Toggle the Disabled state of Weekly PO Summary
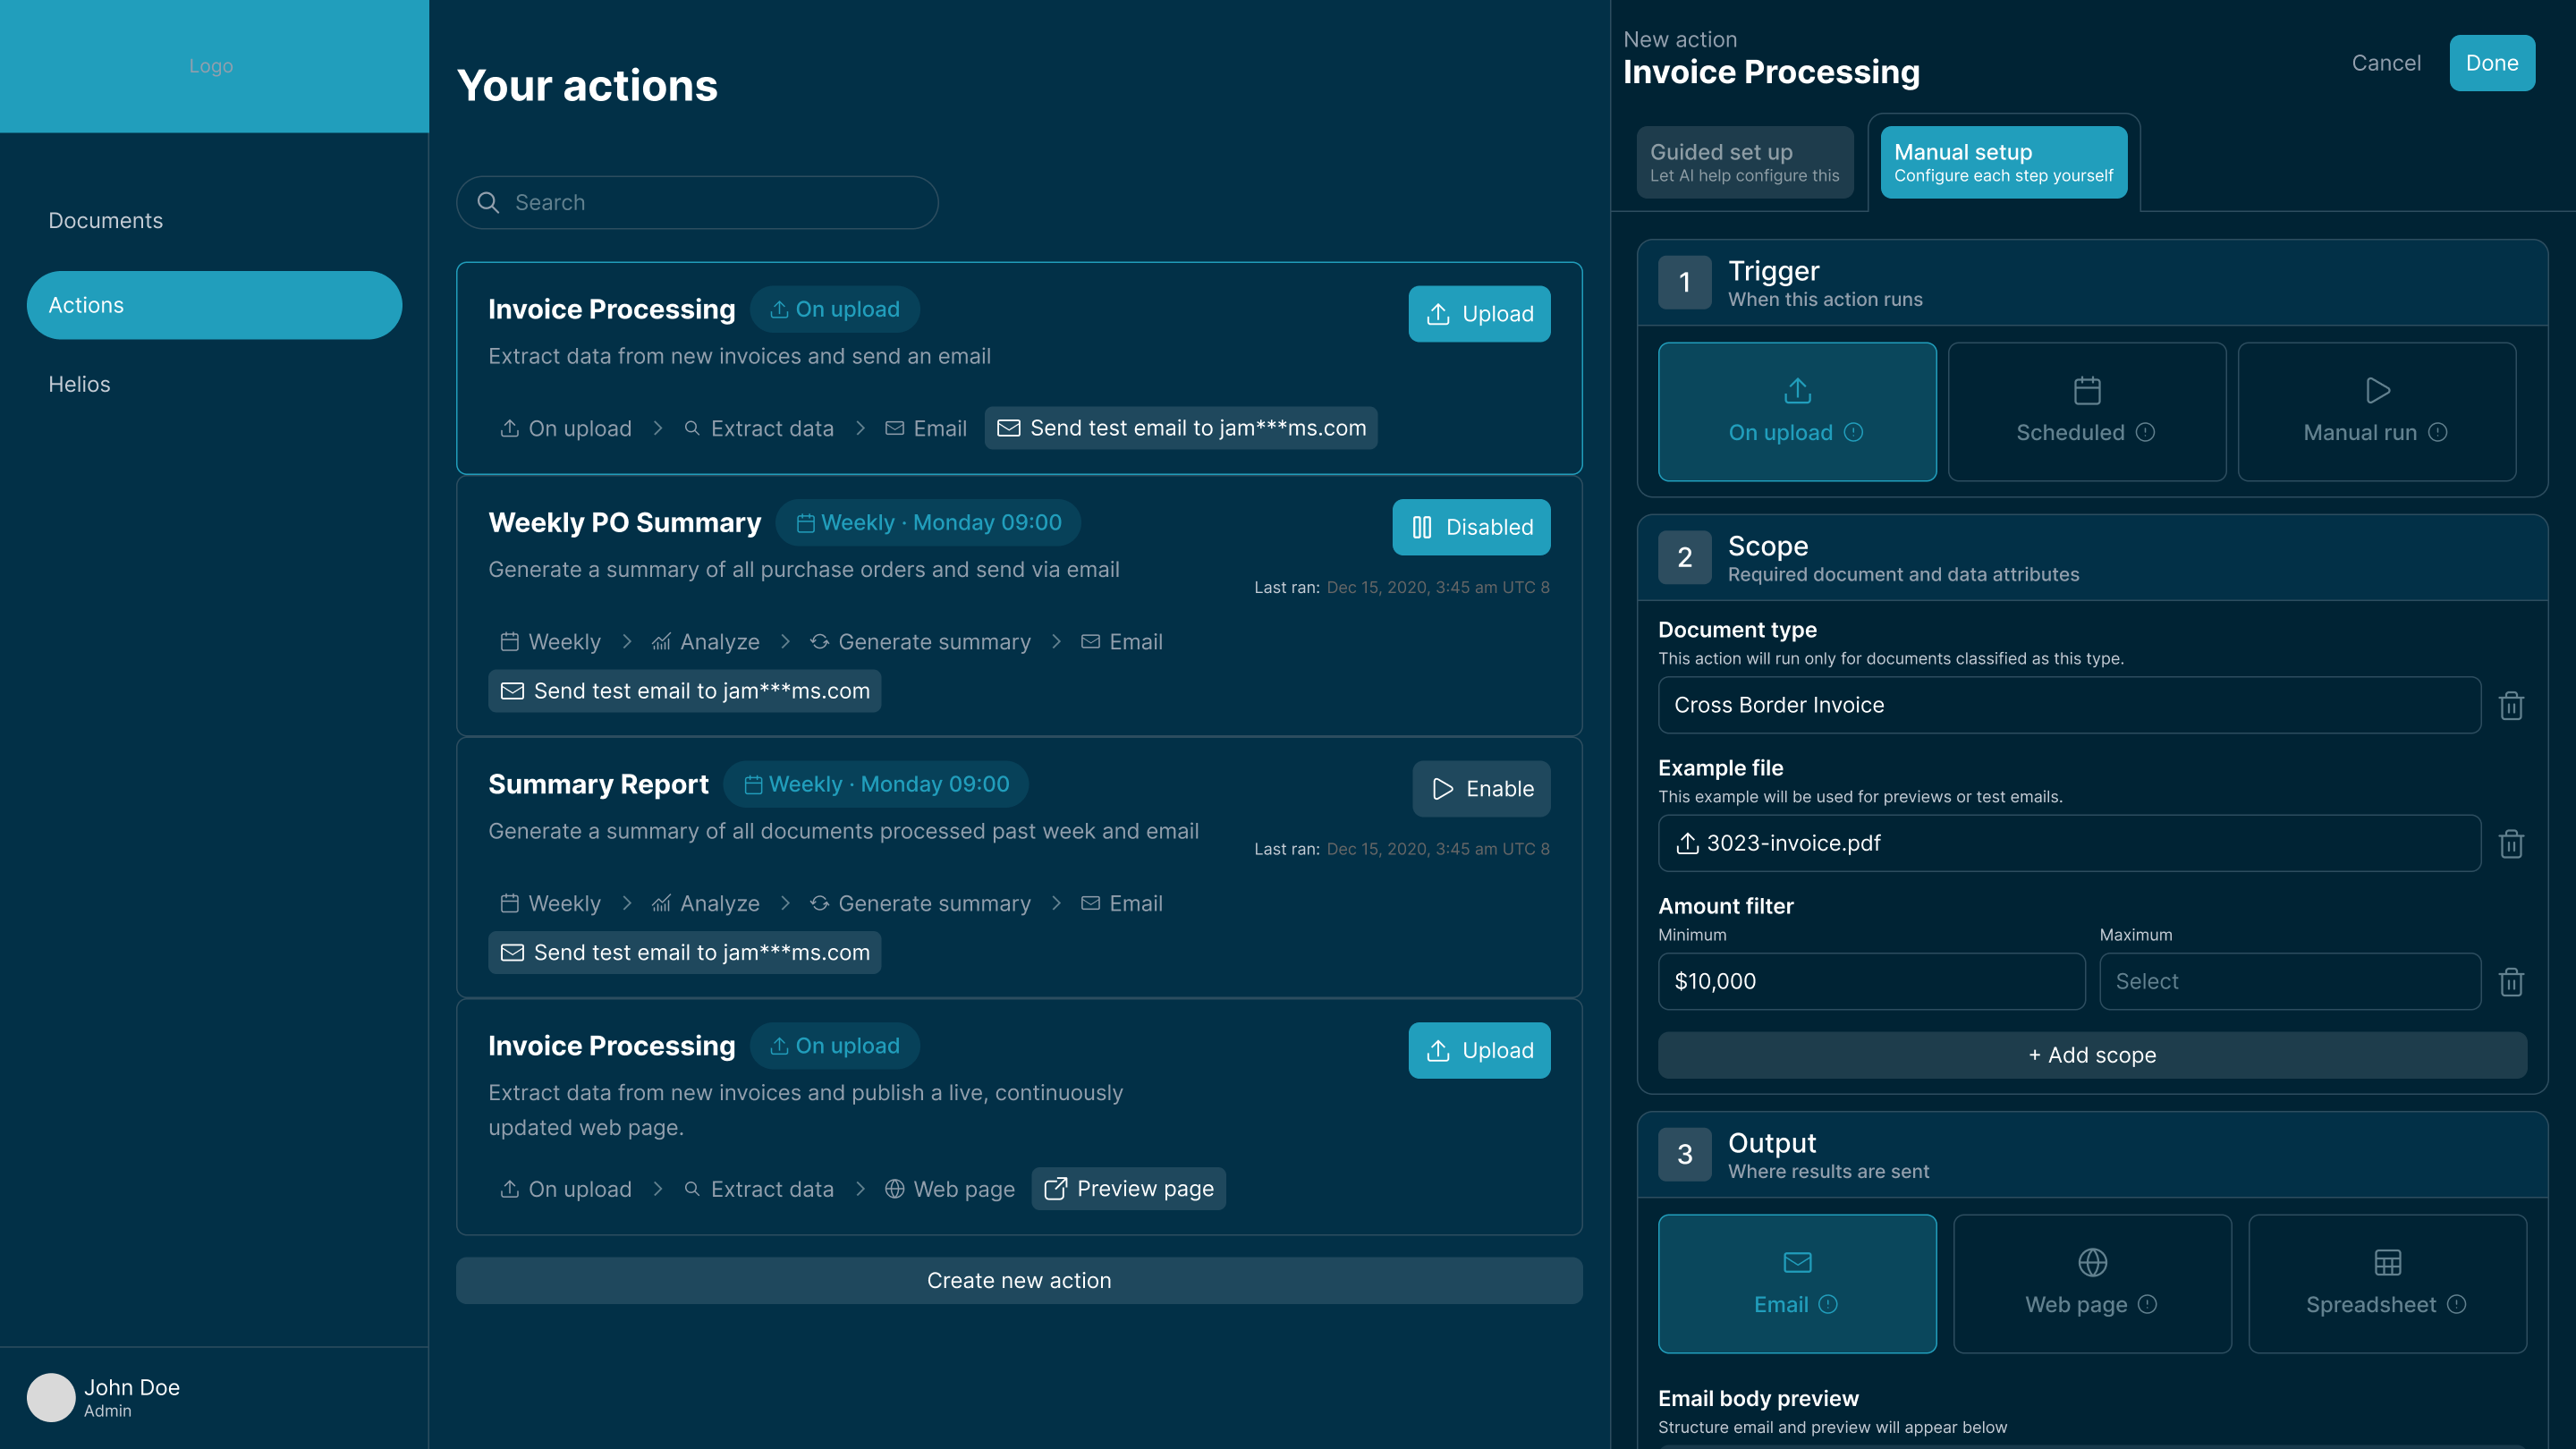This screenshot has width=2576, height=1449. pos(1471,527)
